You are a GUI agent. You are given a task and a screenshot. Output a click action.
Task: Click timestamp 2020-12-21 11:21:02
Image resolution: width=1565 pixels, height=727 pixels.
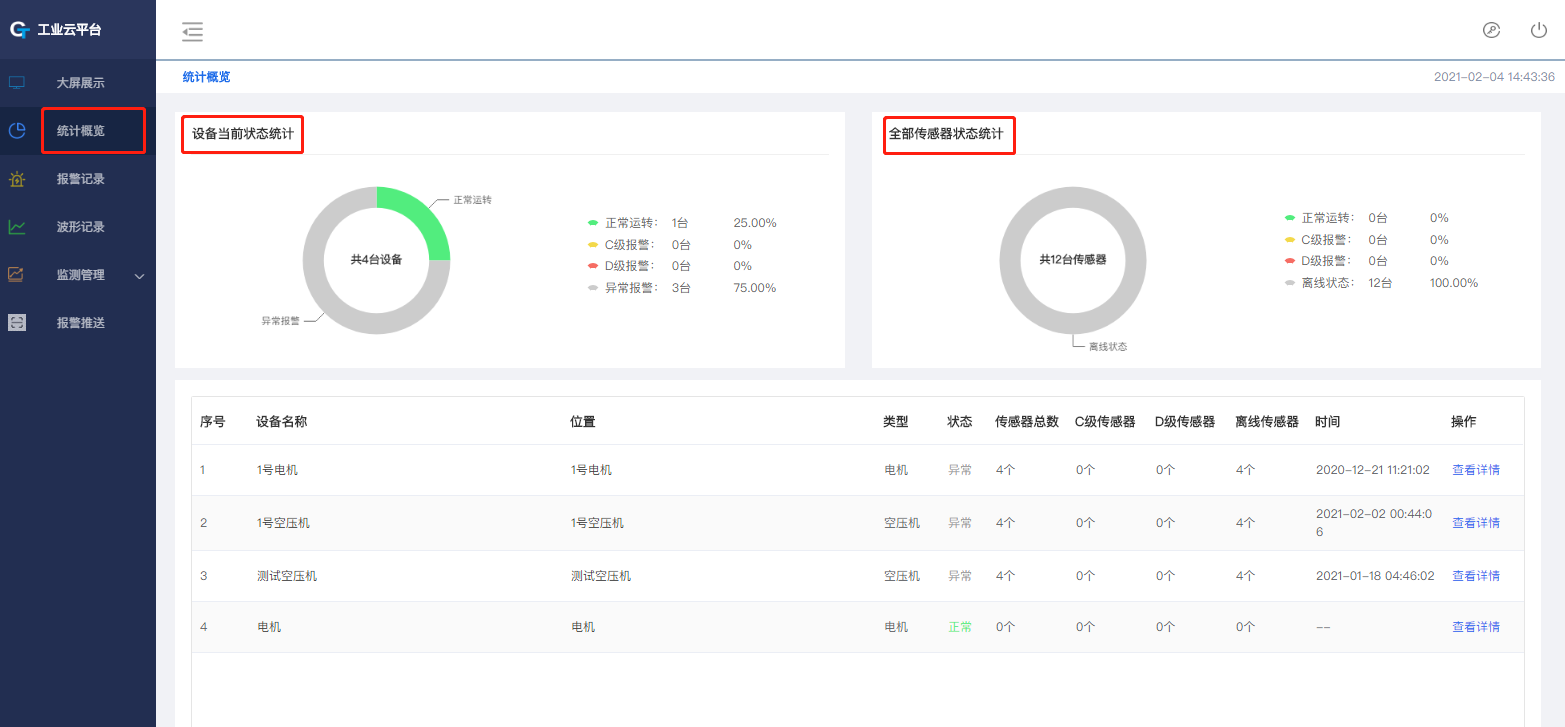pyautogui.click(x=1373, y=470)
